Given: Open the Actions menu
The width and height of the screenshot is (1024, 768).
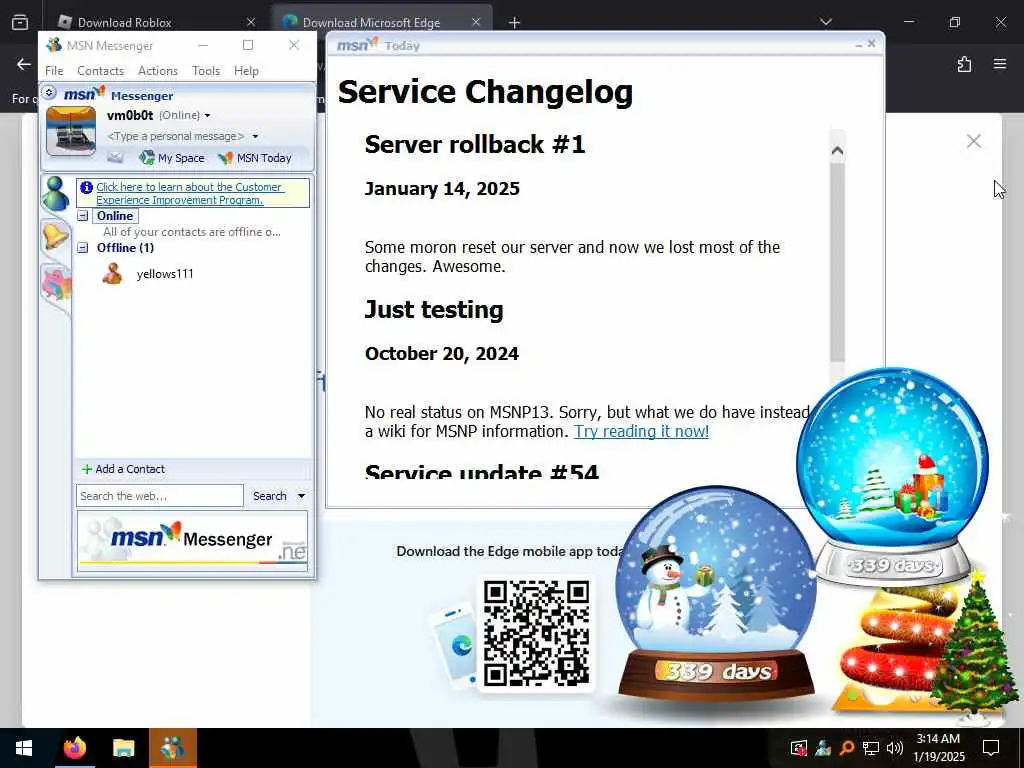Looking at the screenshot, I should pos(157,71).
